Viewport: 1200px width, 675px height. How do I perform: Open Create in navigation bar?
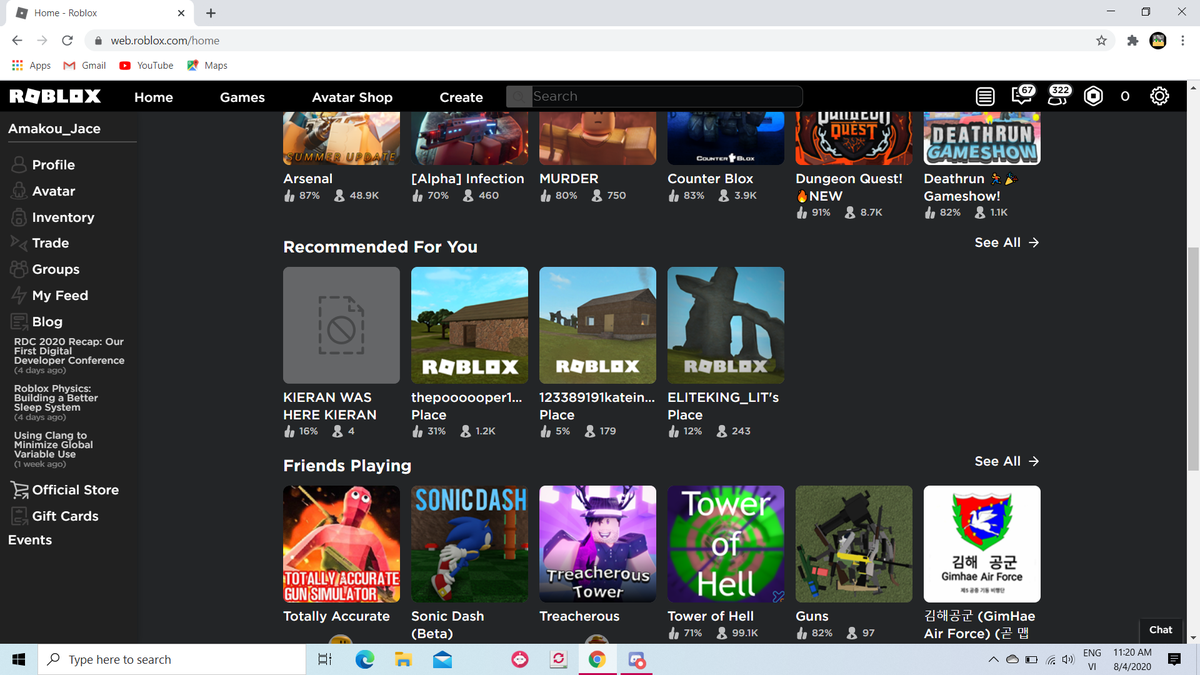click(461, 97)
